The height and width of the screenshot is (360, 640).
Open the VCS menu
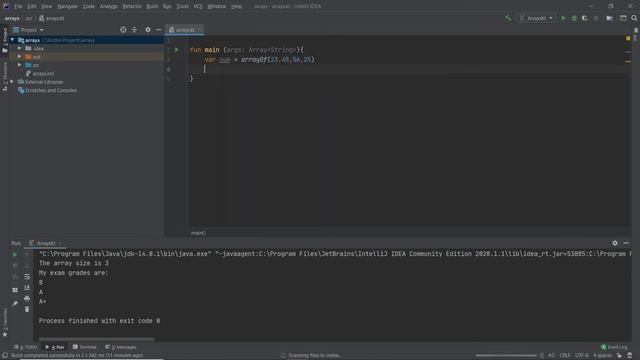[198, 6]
